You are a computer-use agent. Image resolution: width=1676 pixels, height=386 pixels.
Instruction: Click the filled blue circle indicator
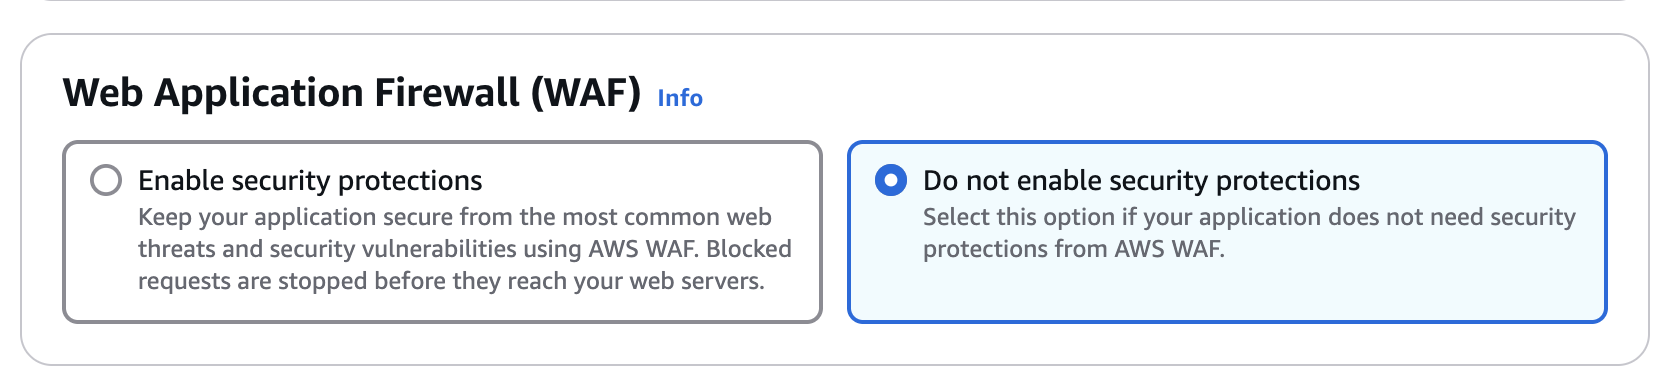pyautogui.click(x=891, y=180)
